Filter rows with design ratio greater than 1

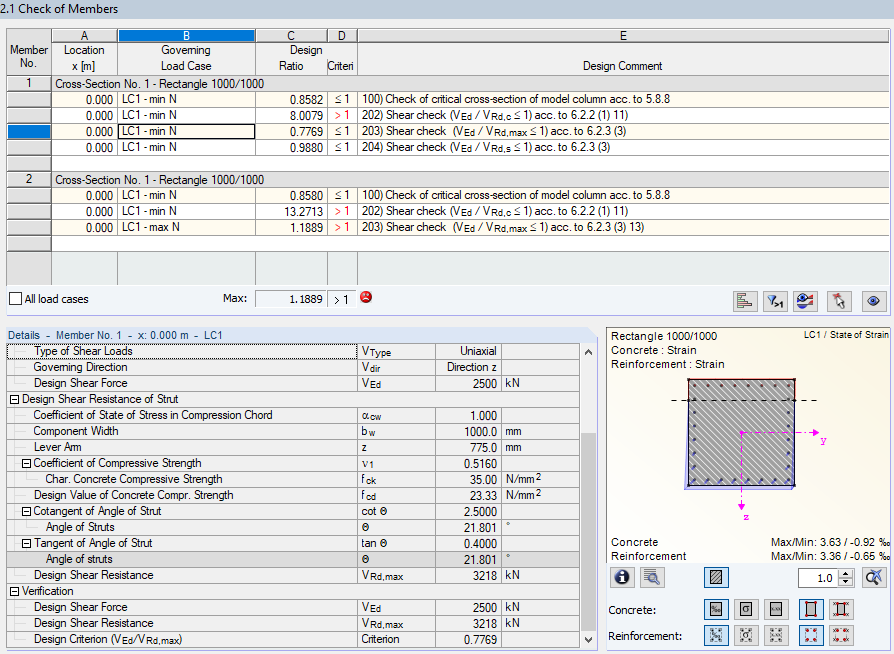click(775, 300)
